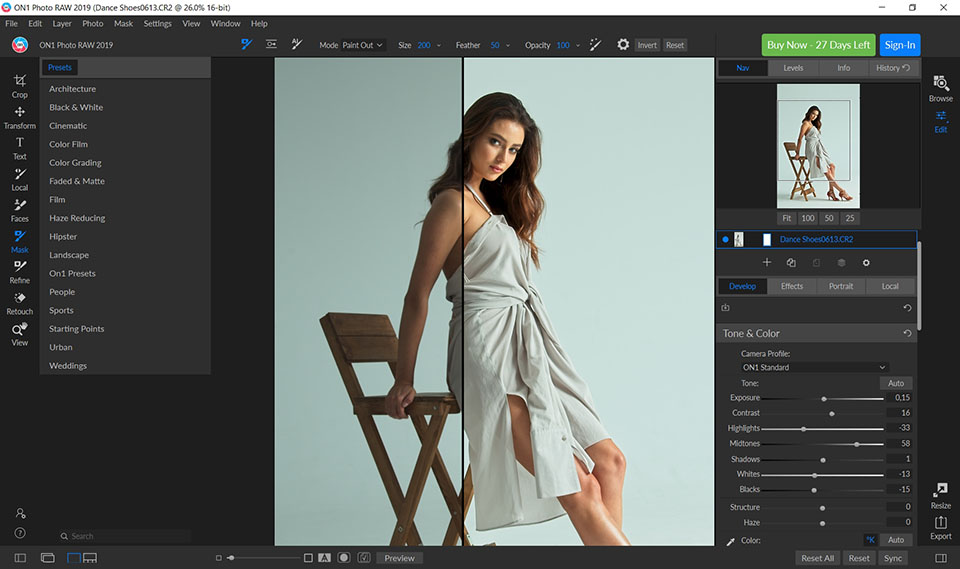Select the Retouch tool
The image size is (960, 569).
20,303
